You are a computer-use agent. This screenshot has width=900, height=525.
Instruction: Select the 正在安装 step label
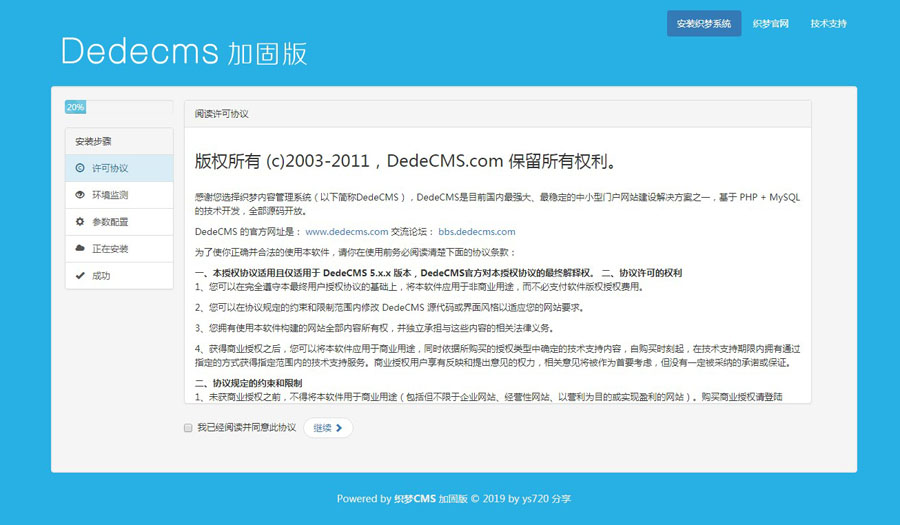click(110, 249)
